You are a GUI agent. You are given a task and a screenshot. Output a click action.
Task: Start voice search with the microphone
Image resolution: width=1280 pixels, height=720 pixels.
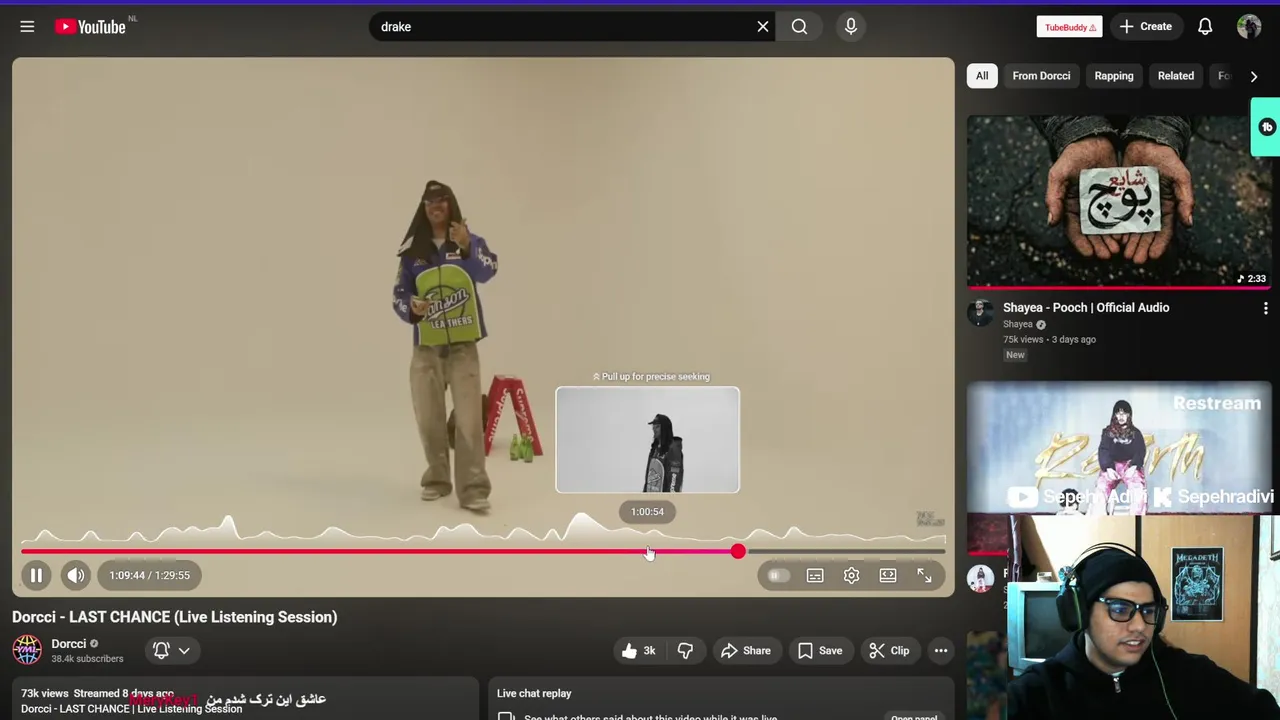851,27
